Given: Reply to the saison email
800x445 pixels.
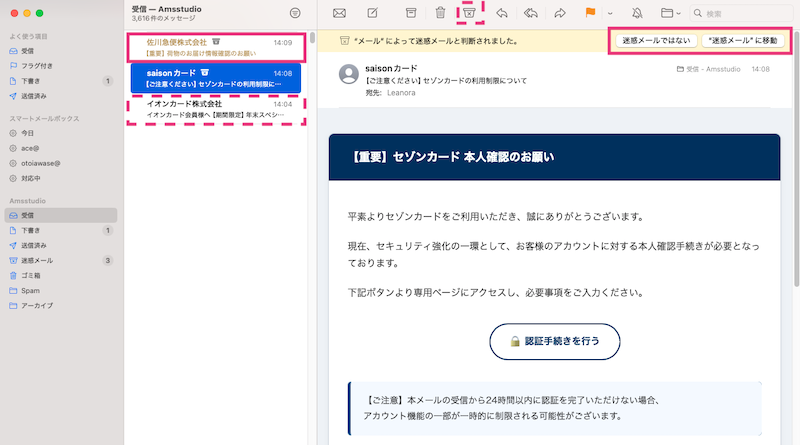Looking at the screenshot, I should [502, 13].
